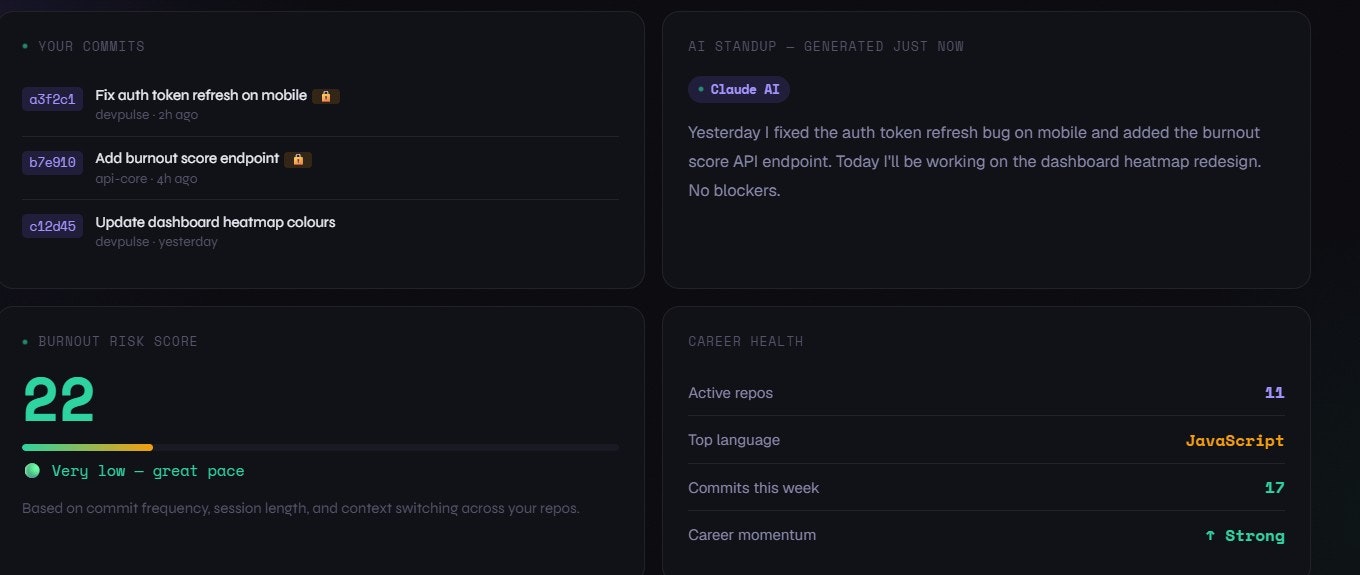Click the dot inside the Claude AI badge
Image resolution: width=1360 pixels, height=575 pixels.
point(701,89)
